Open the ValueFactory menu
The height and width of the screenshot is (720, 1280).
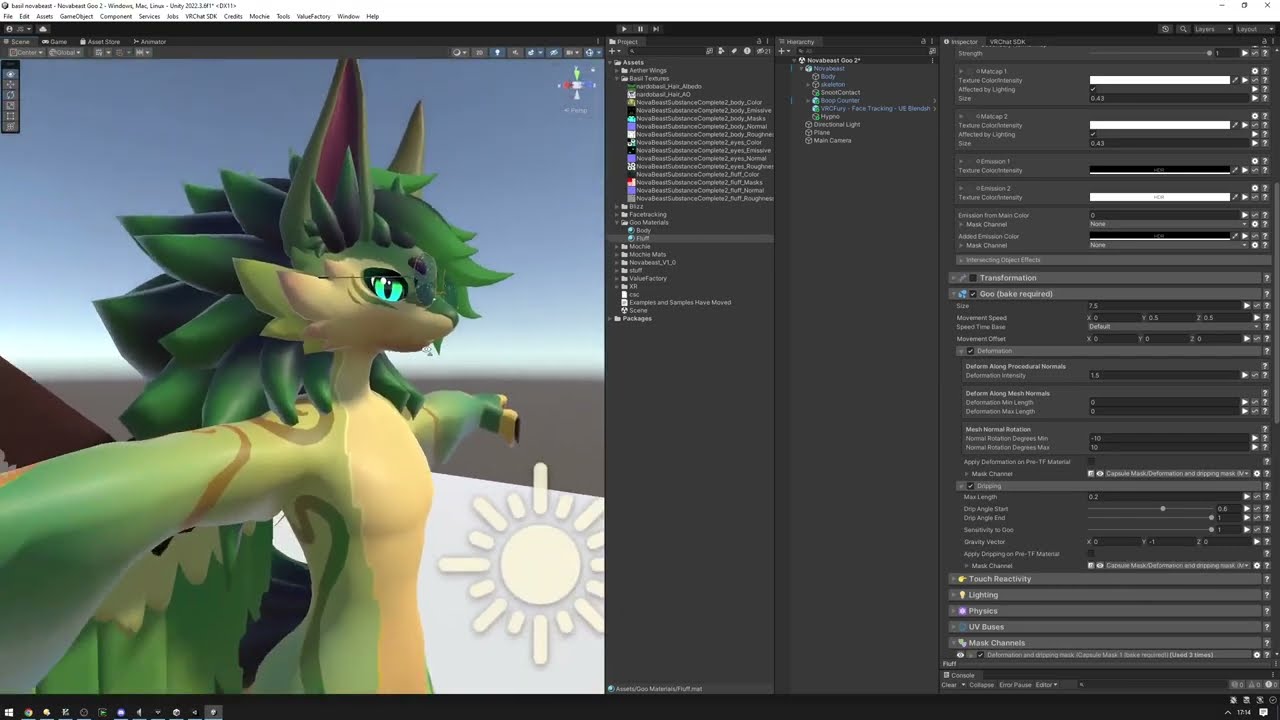coord(314,17)
